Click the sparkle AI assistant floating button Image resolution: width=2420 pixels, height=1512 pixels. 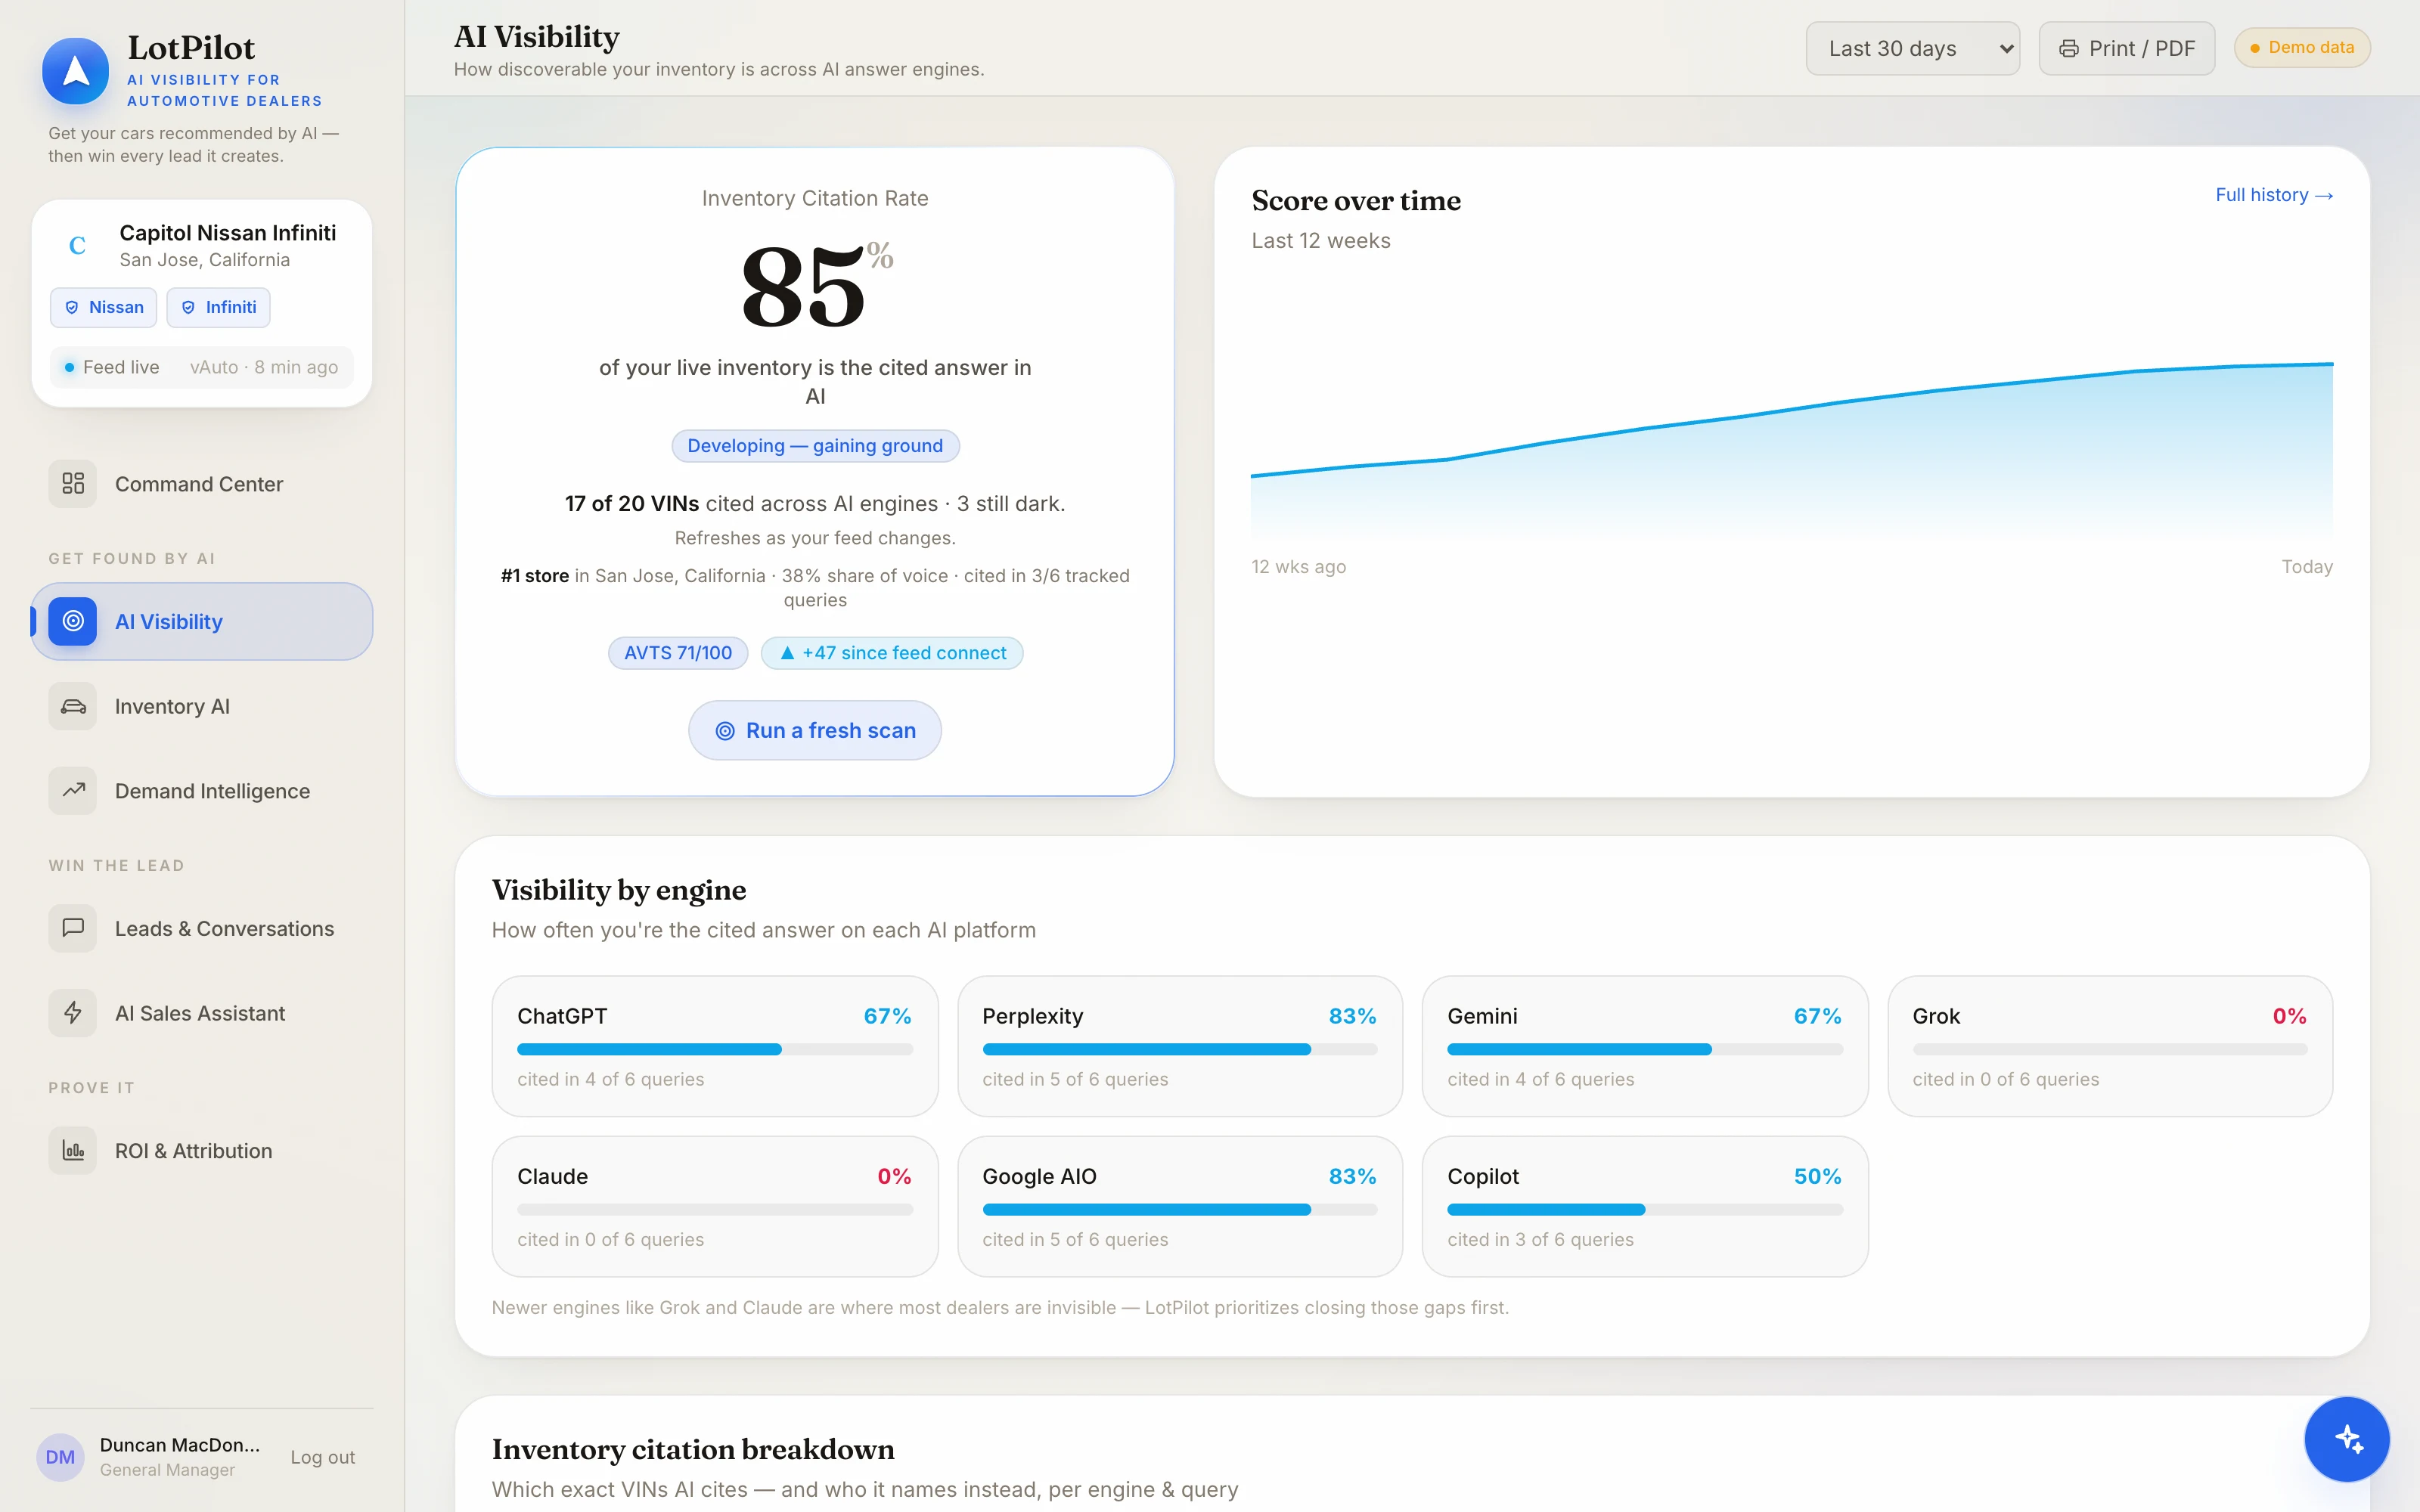(x=2347, y=1439)
